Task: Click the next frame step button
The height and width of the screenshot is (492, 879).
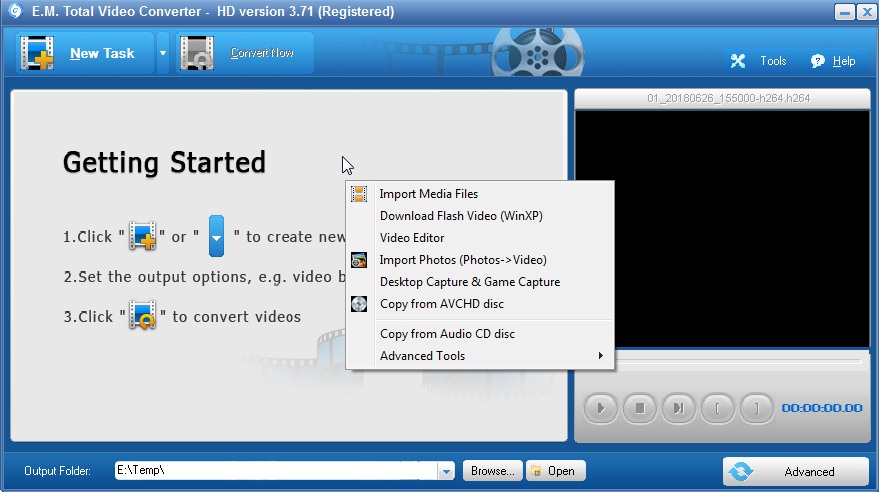Action: (x=678, y=408)
